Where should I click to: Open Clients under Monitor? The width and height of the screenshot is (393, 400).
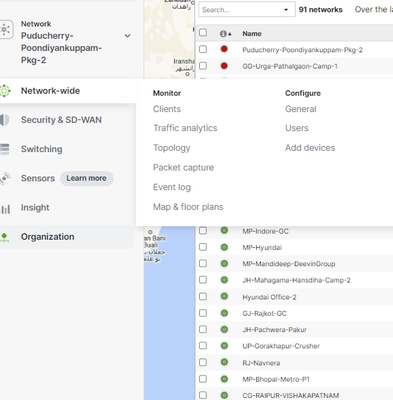coord(167,109)
